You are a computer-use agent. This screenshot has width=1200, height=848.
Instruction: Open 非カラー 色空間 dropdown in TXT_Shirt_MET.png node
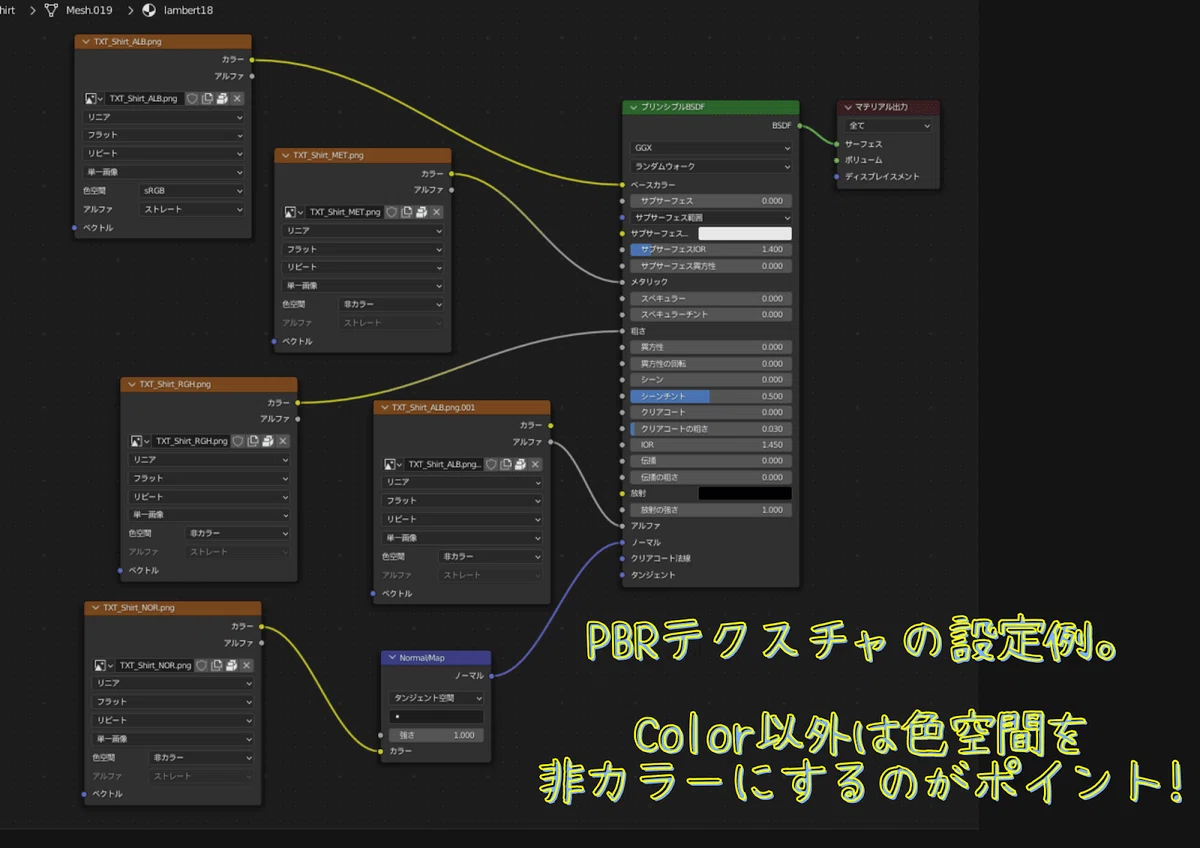tap(392, 304)
